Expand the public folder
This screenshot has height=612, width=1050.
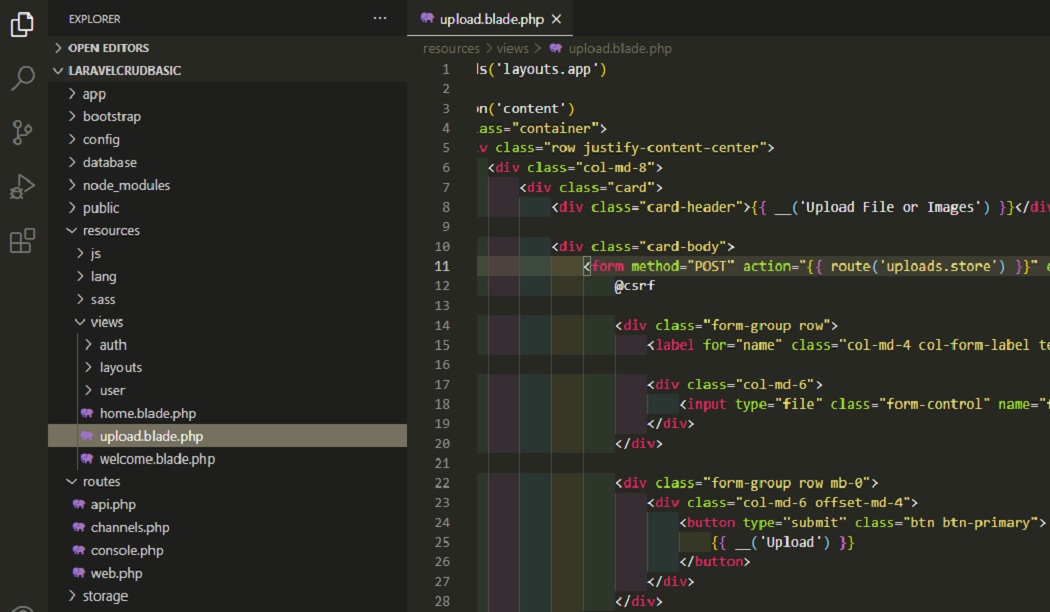pos(228,208)
